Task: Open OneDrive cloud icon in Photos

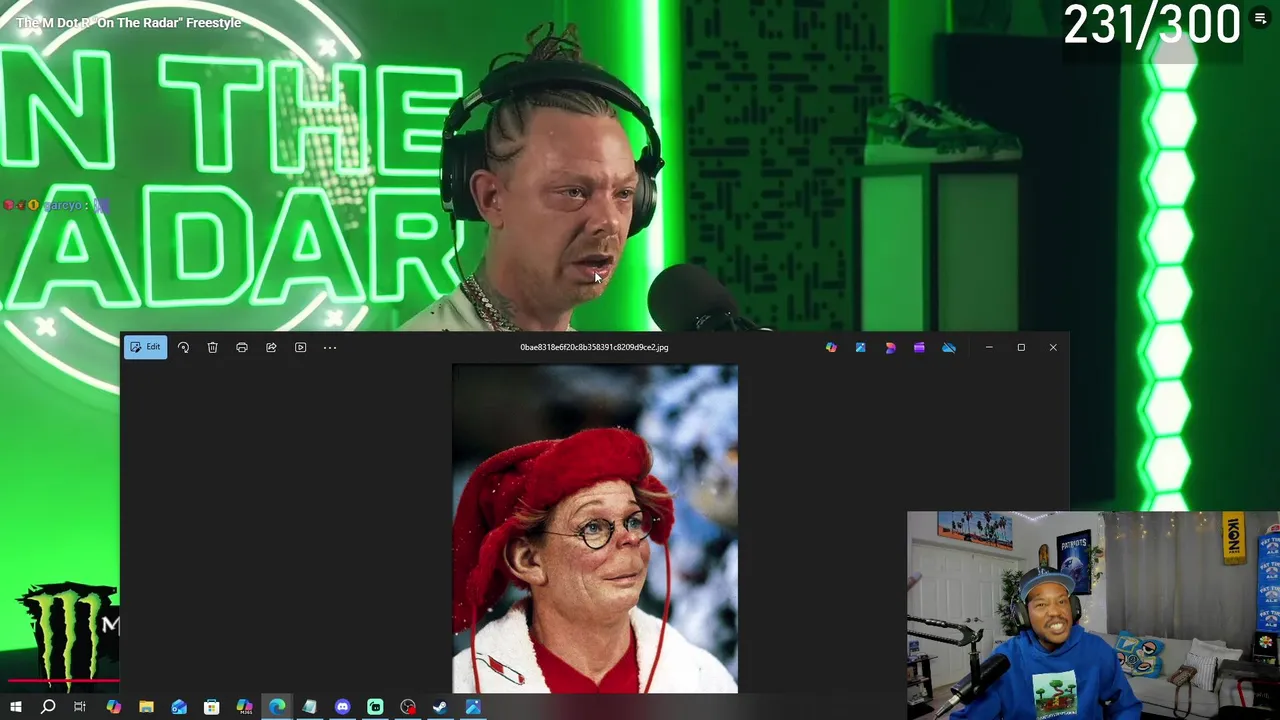Action: pos(949,347)
